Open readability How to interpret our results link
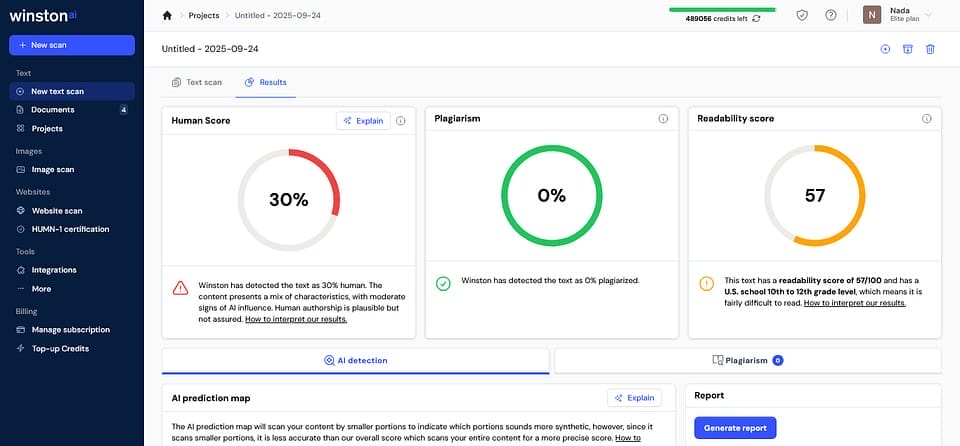 (x=854, y=303)
